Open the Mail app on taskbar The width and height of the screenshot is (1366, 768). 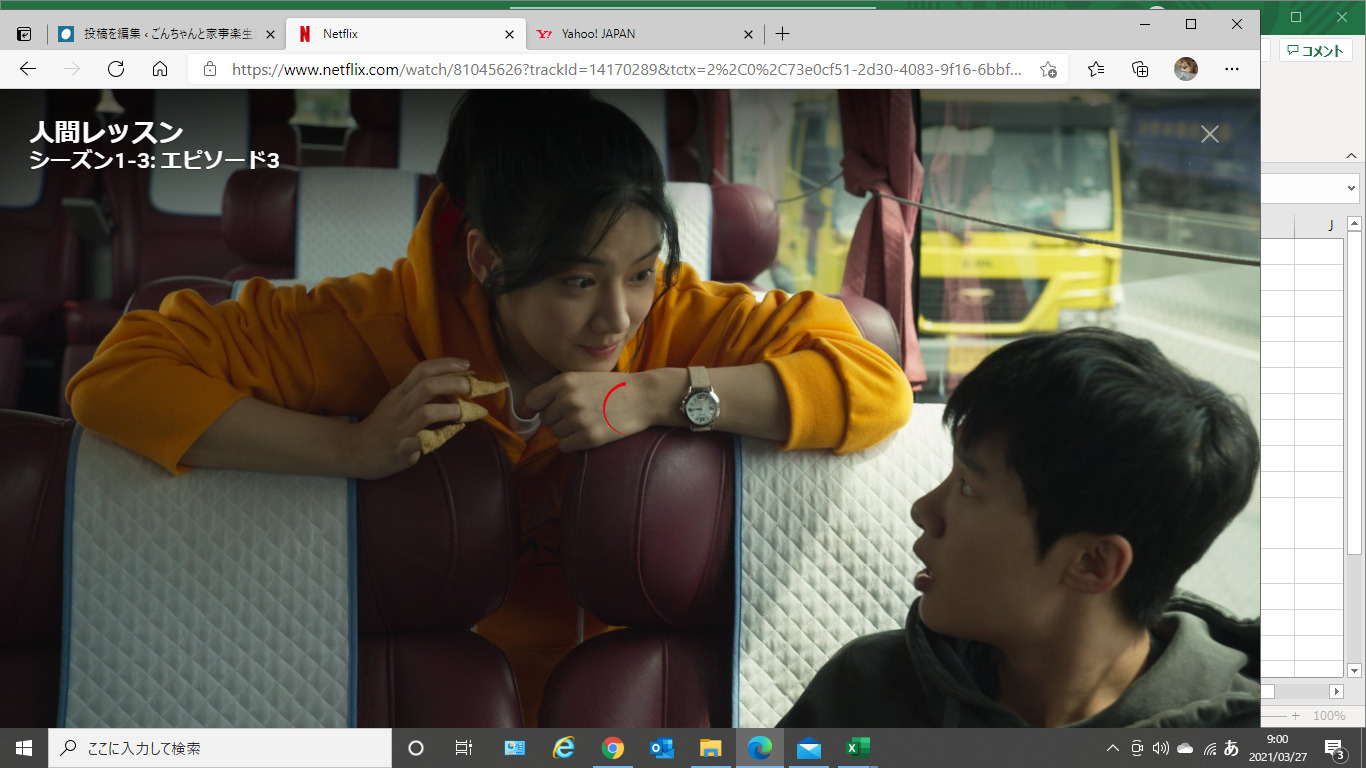[x=809, y=748]
